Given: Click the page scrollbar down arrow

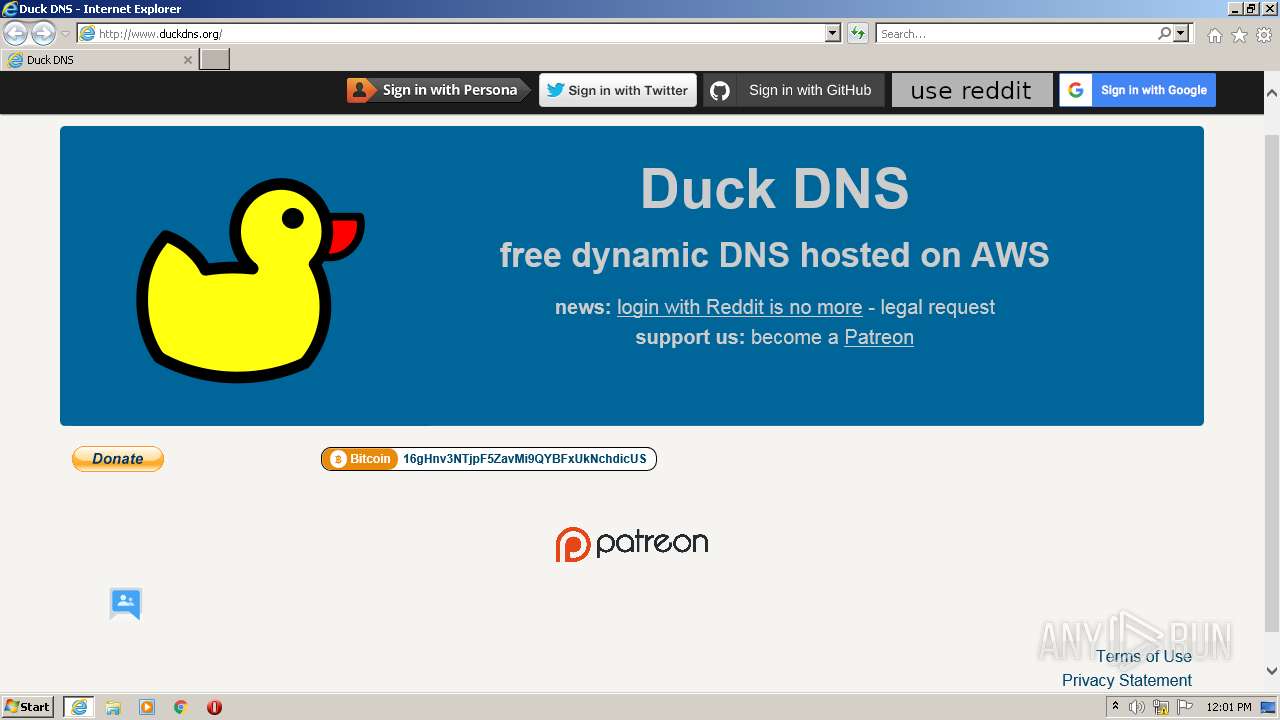Looking at the screenshot, I should 1272,671.
